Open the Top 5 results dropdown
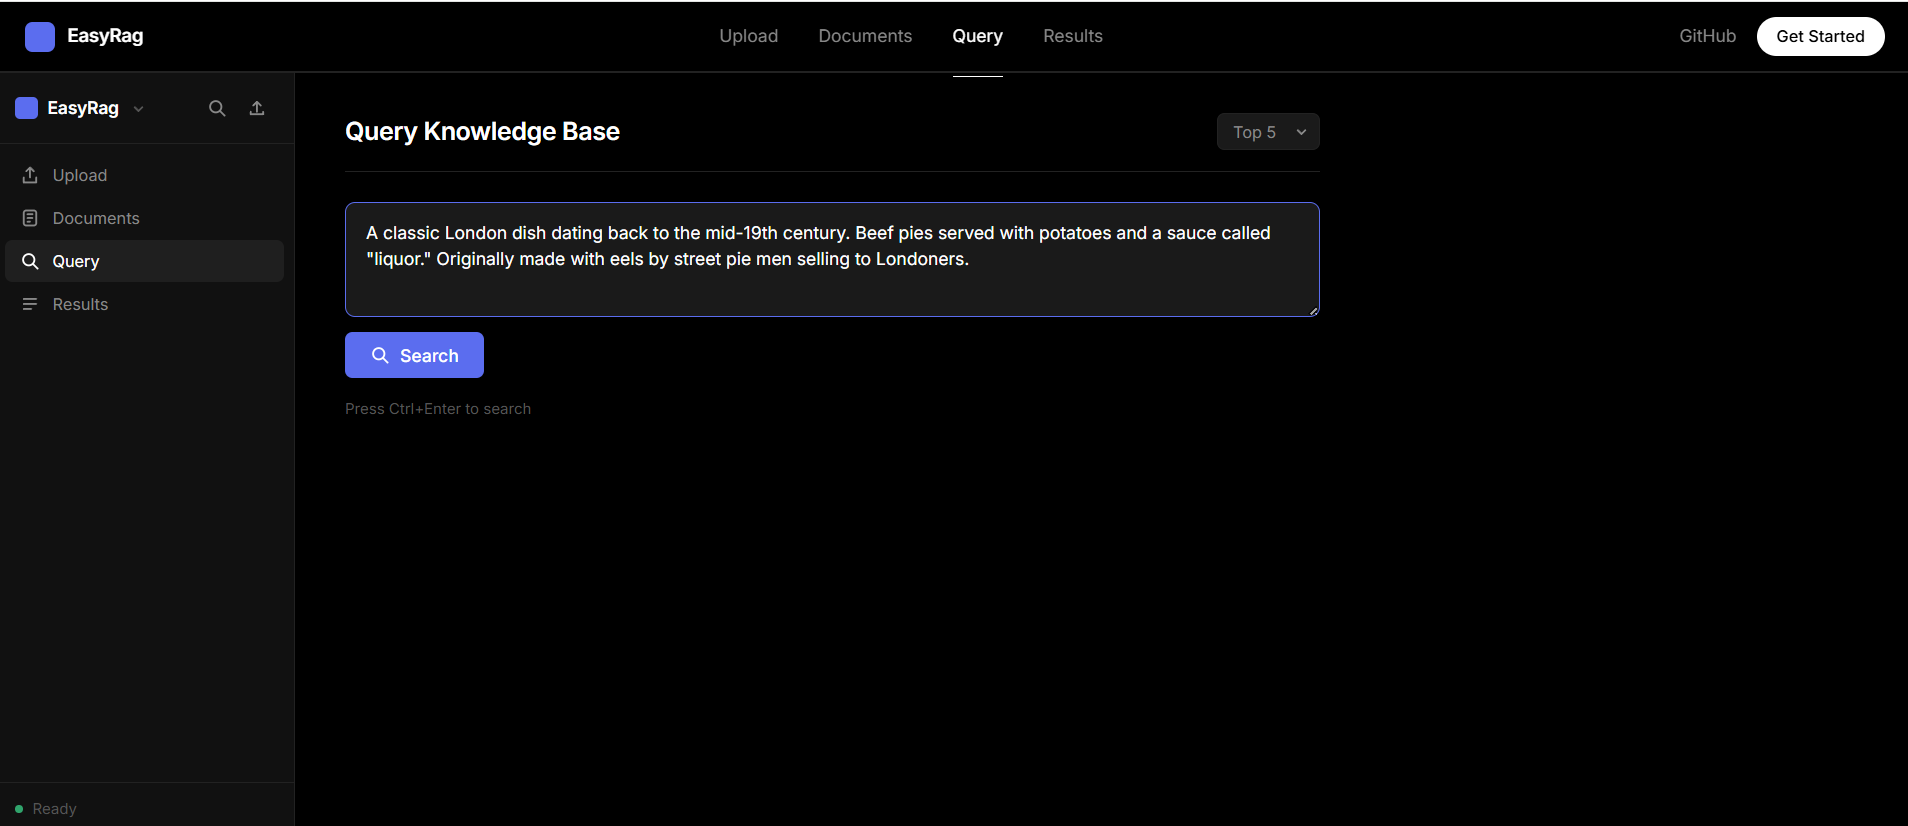Viewport: 1908px width, 826px height. [x=1268, y=132]
